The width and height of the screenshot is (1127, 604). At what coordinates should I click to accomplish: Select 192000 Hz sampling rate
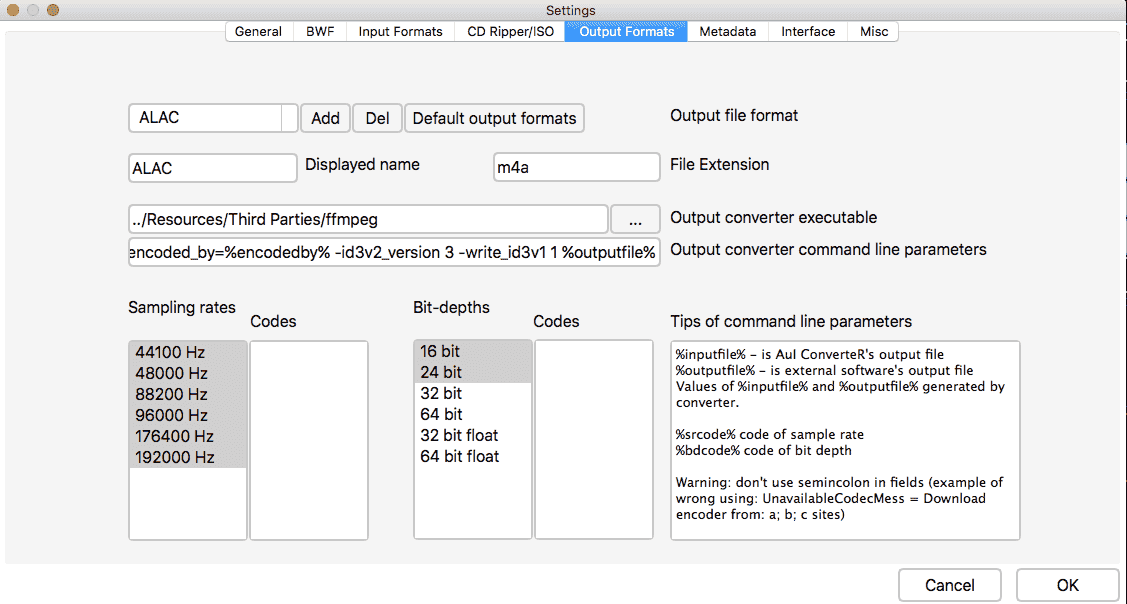pyautogui.click(x=188, y=457)
